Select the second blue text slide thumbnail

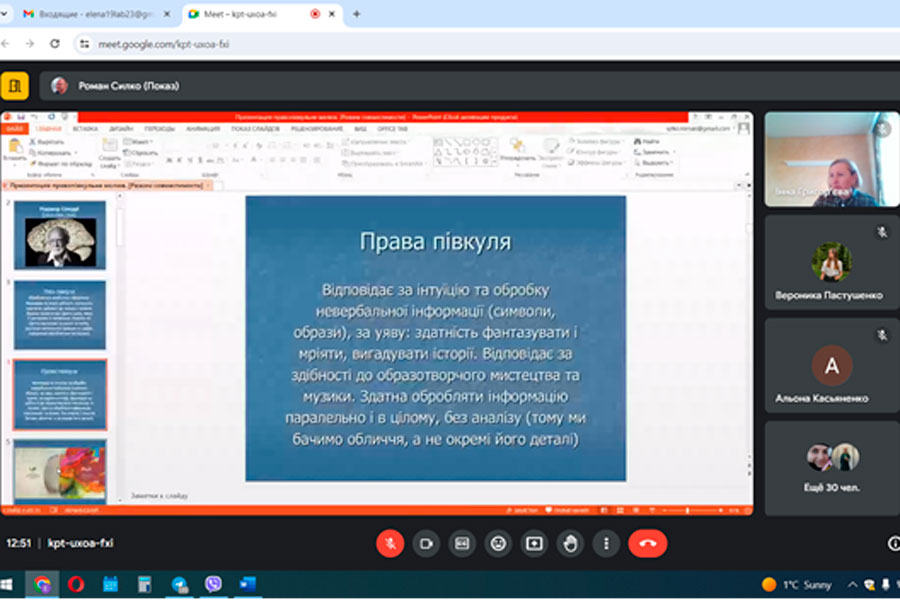60,394
